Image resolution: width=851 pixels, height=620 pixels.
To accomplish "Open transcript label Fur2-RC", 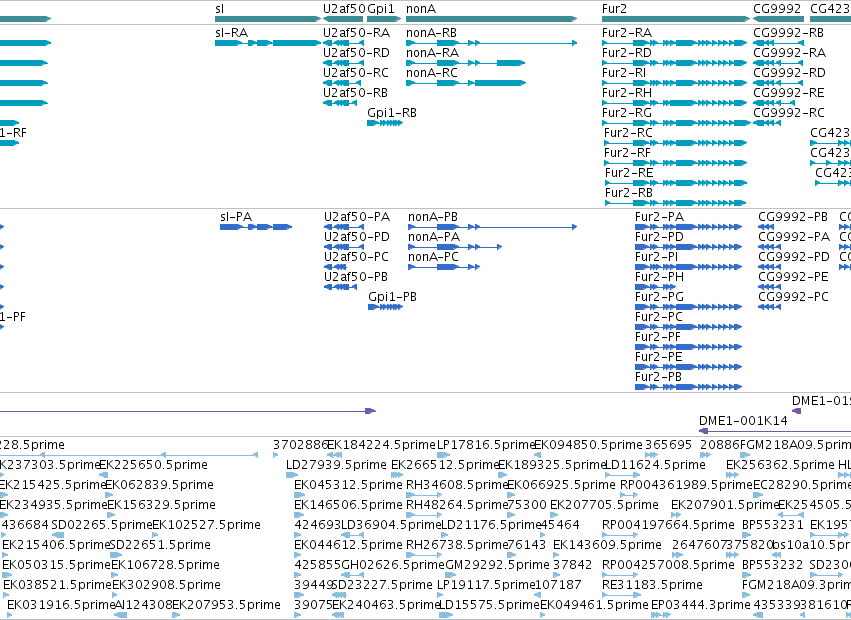I will 628,133.
